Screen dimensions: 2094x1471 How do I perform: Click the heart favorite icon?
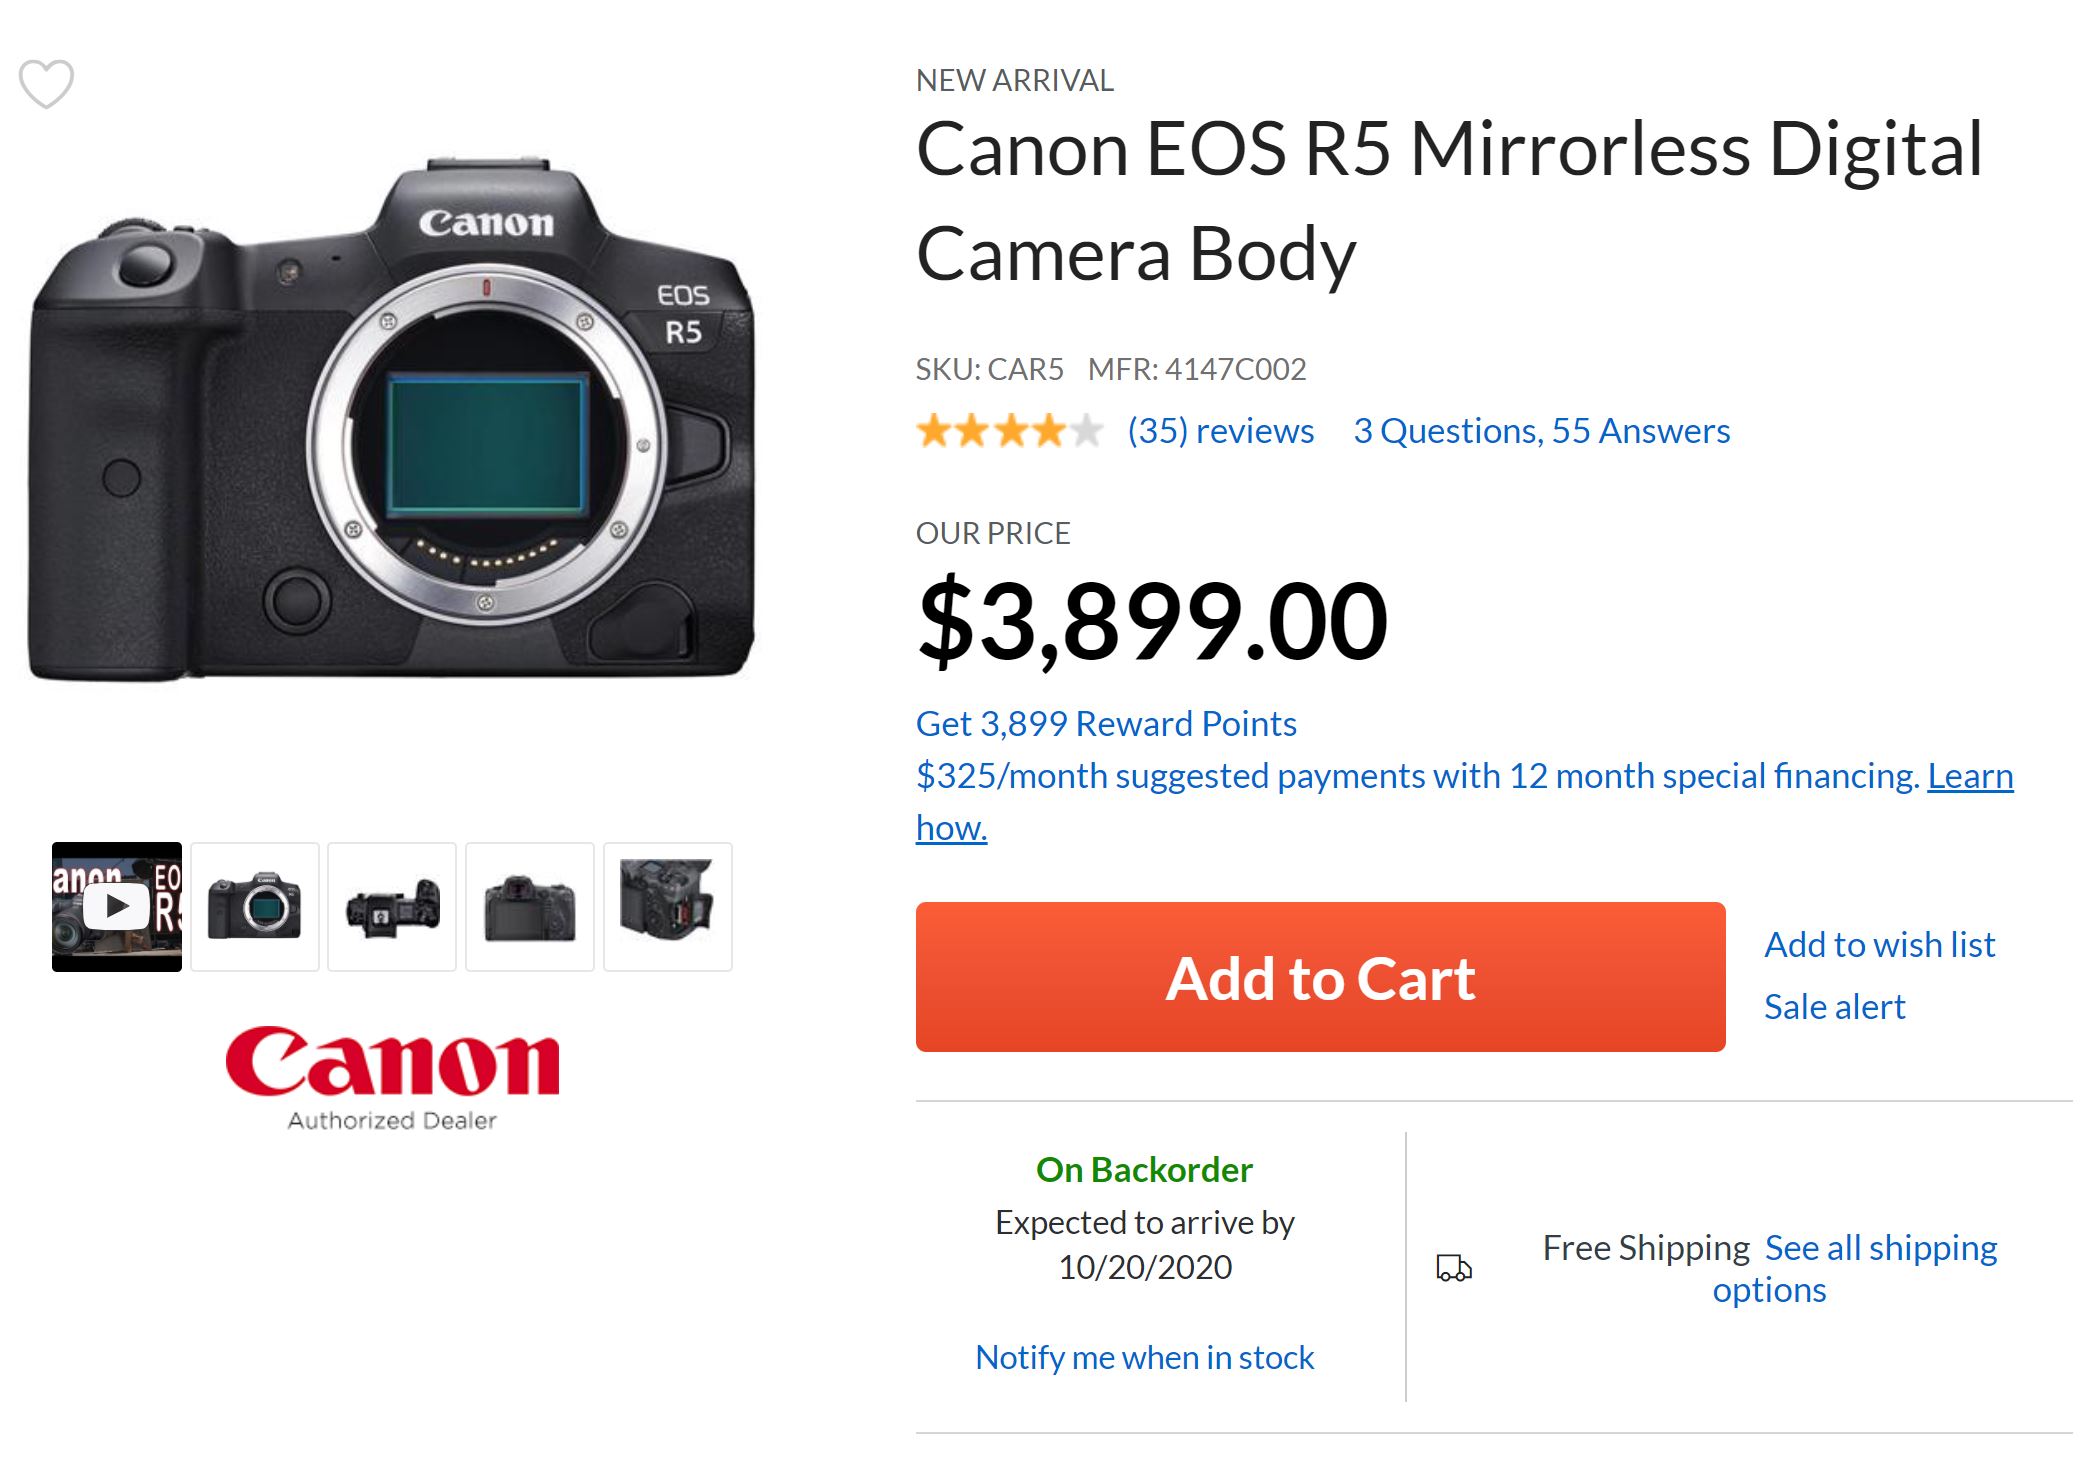[x=46, y=83]
